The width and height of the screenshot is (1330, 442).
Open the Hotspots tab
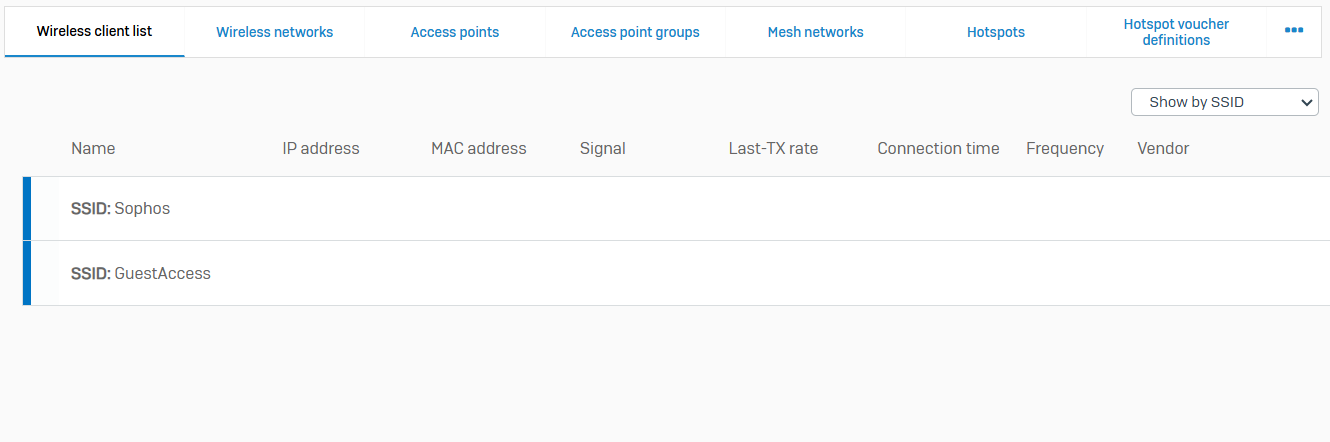(x=995, y=32)
